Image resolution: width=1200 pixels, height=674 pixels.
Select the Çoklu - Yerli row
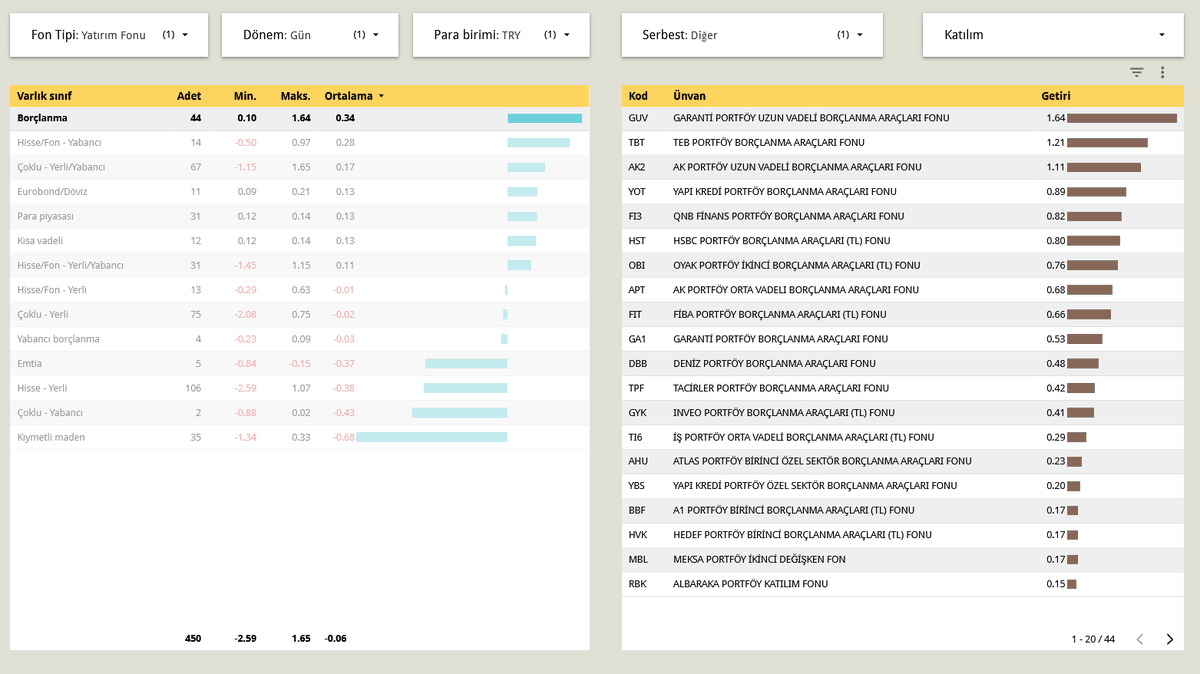299,314
